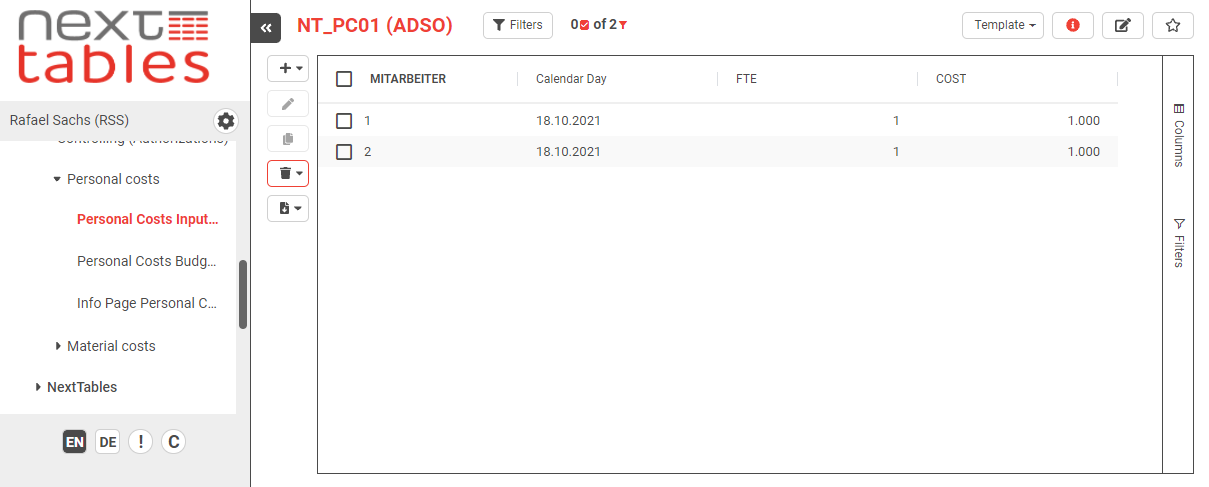Check the row for Mitarbeiter 1

tap(344, 121)
